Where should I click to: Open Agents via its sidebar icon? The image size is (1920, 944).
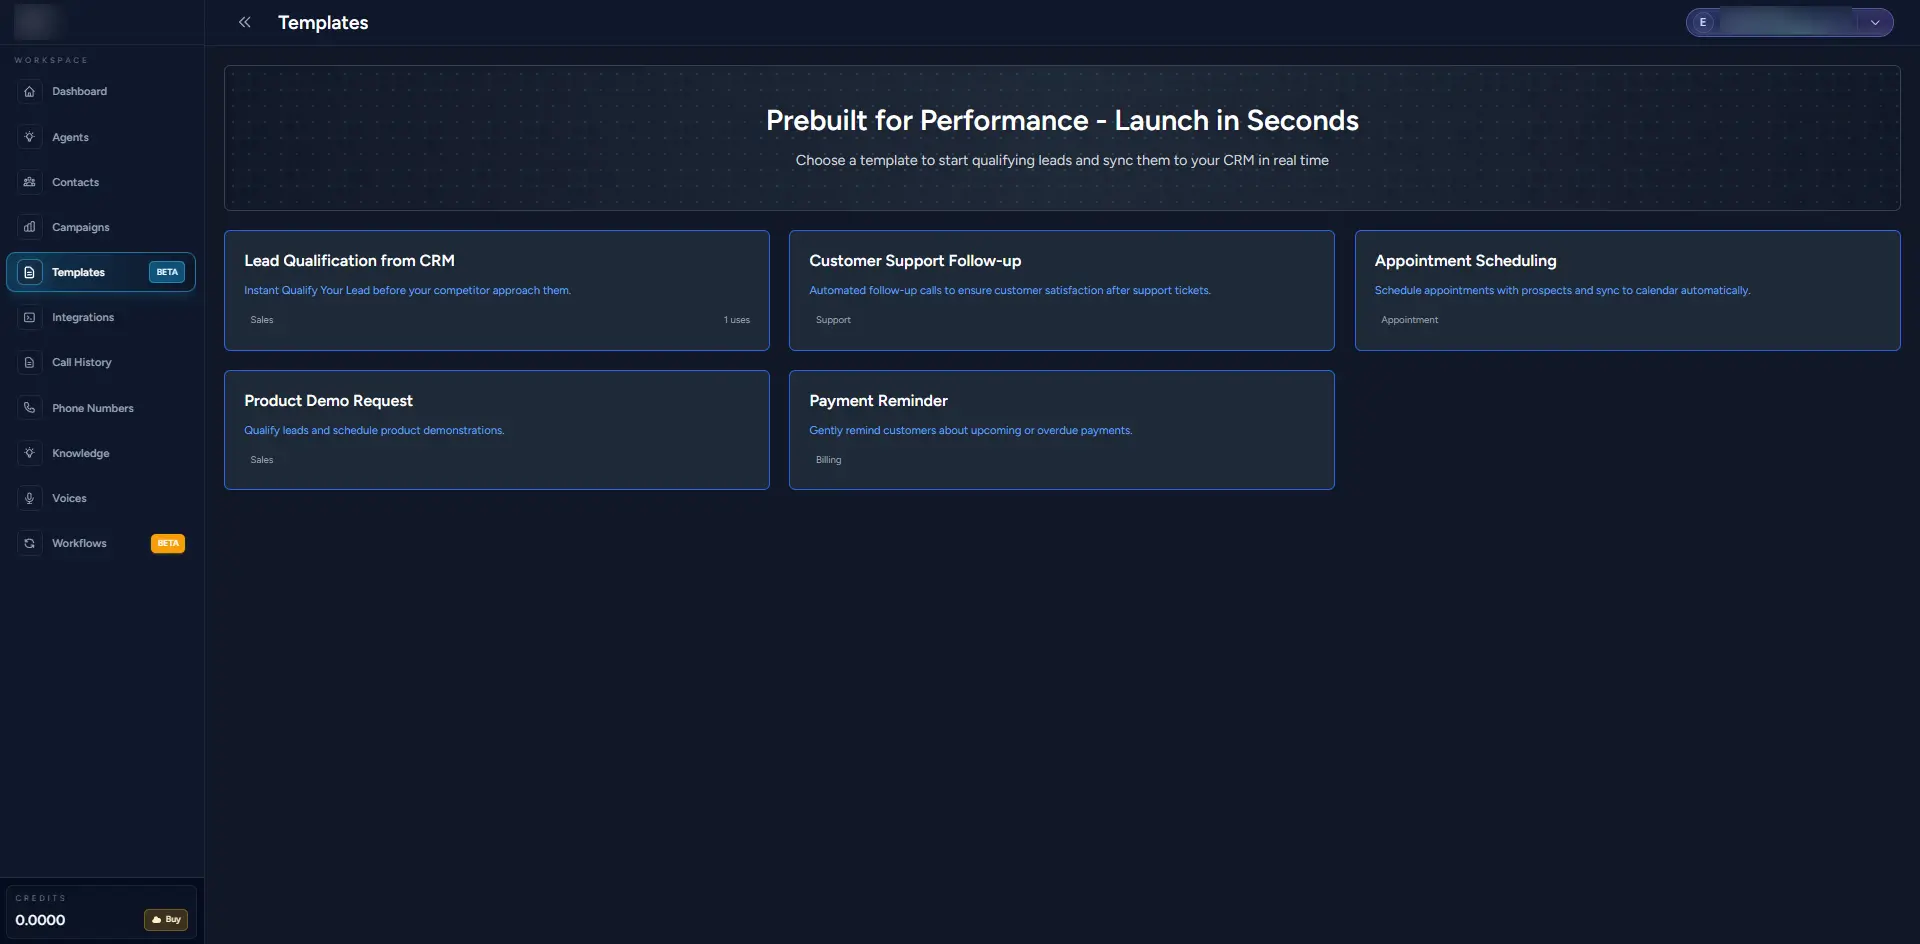pos(30,137)
